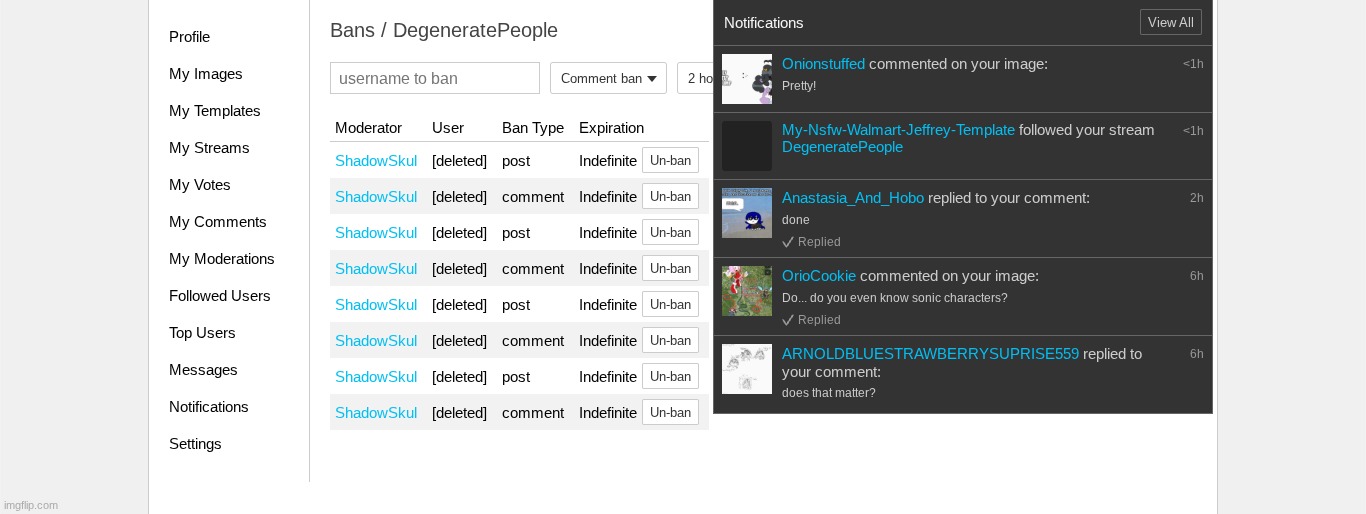Open OrioCookie notification thumbnail
Image resolution: width=1366 pixels, height=514 pixels.
(747, 291)
